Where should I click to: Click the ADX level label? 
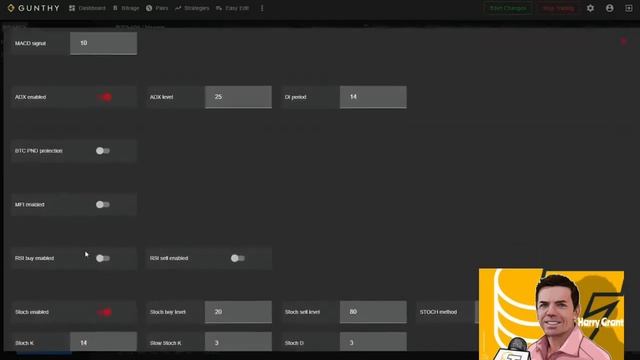162,97
